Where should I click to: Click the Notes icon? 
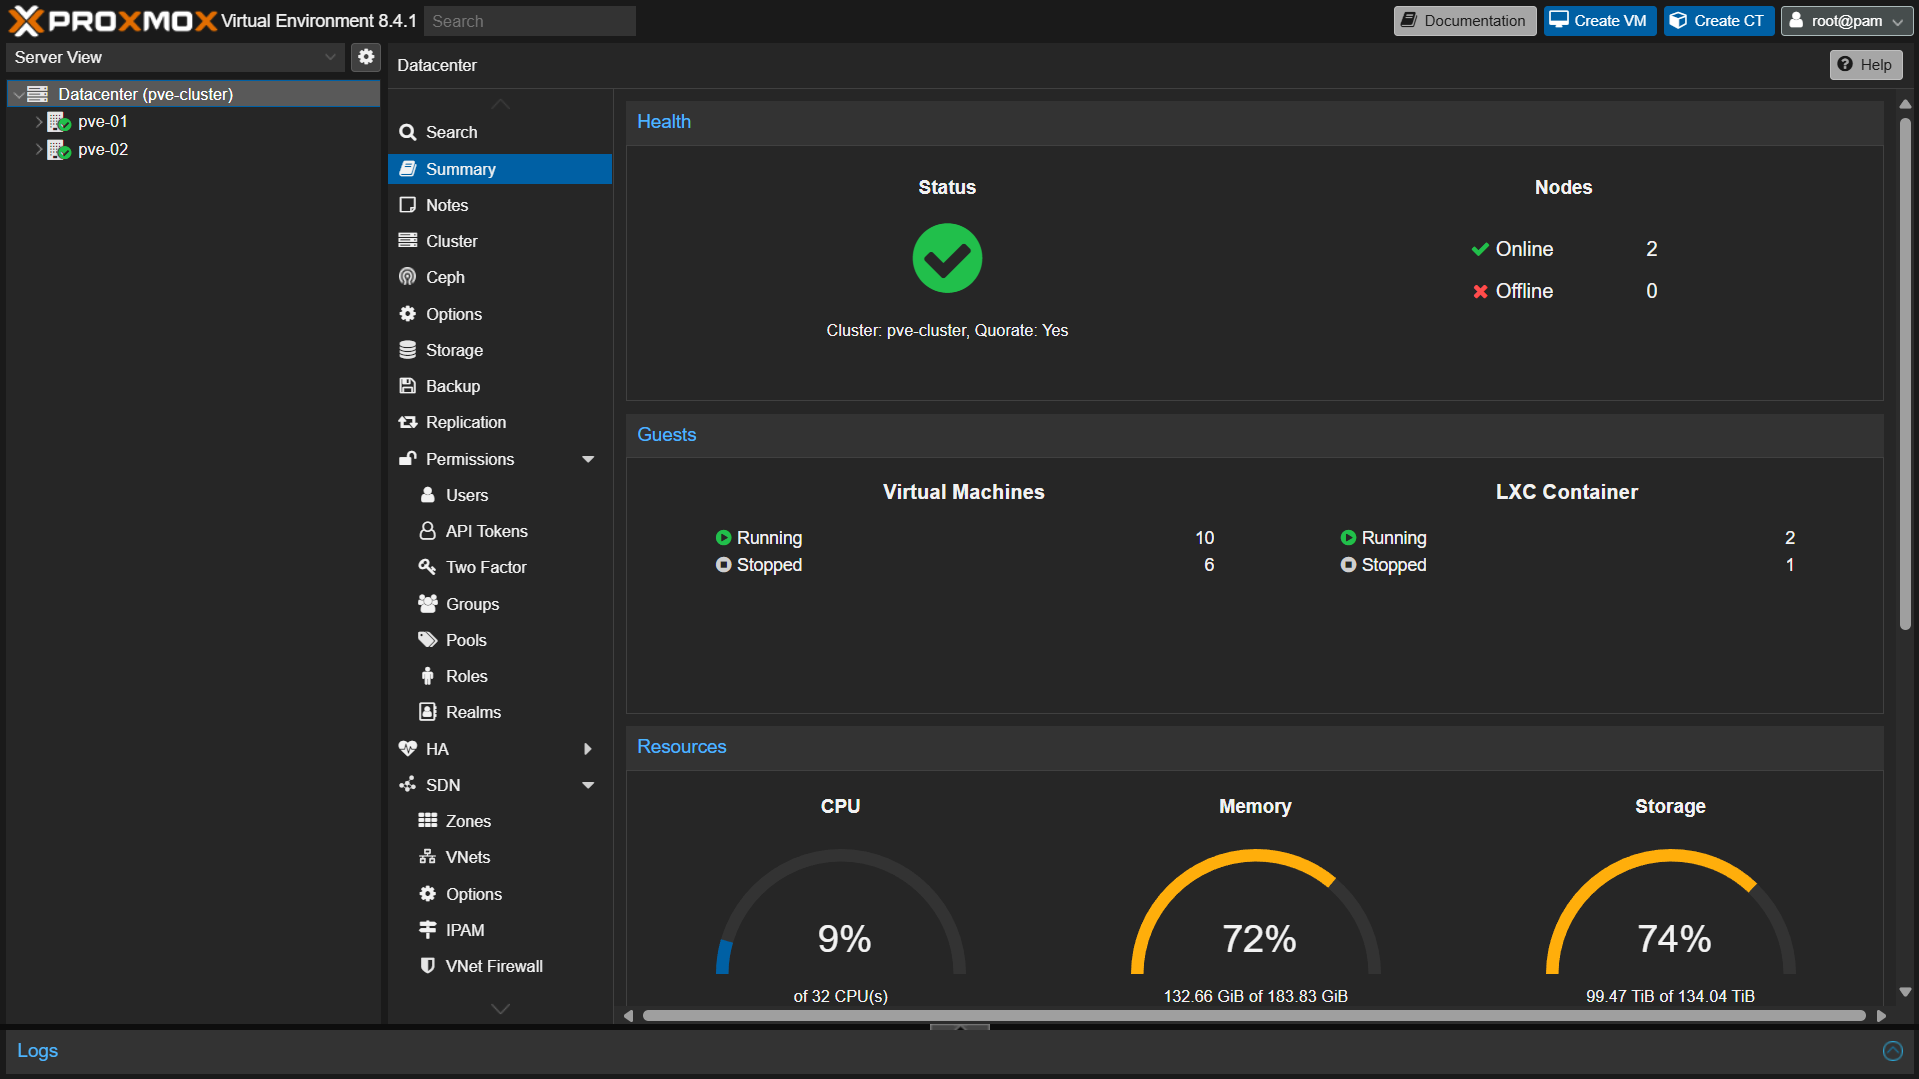click(x=408, y=205)
